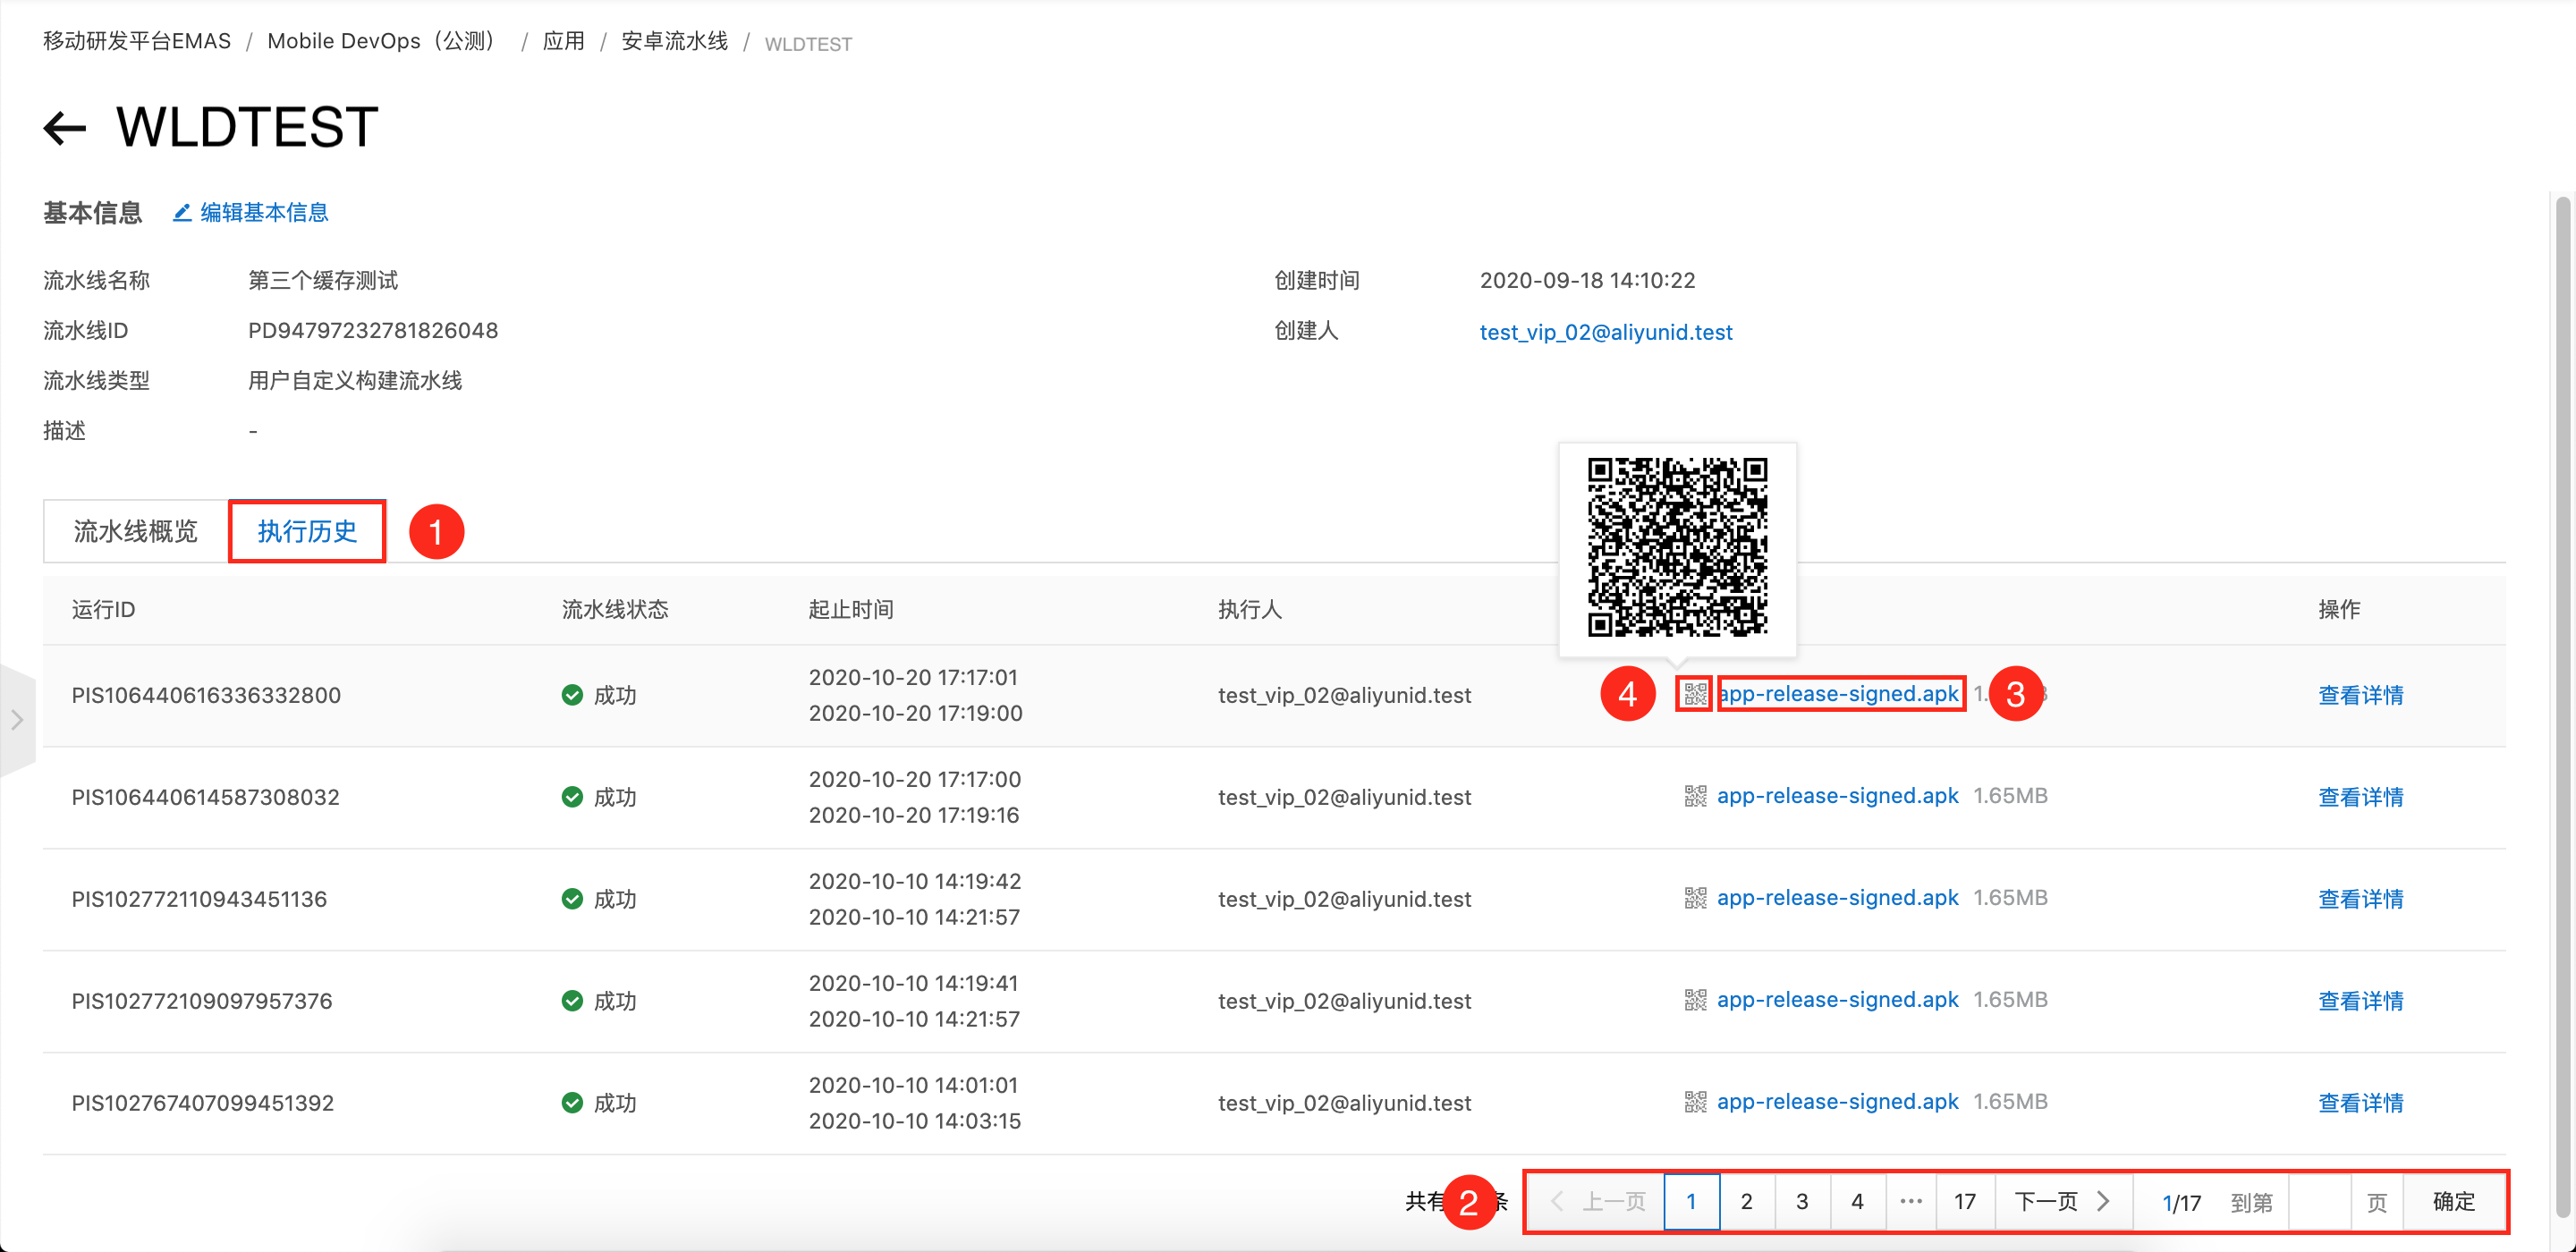Click the 1.65MB size in row PIS106440614587308032
Image resolution: width=2576 pixels, height=1252 pixels.
(x=2010, y=796)
